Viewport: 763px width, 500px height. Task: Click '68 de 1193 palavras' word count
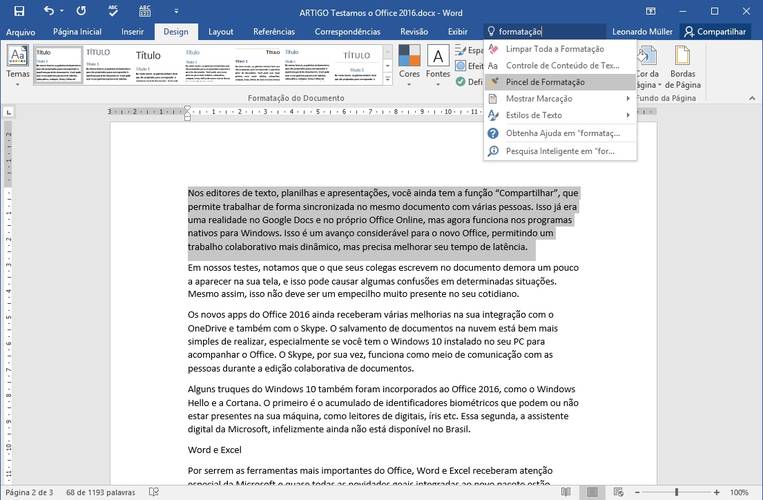pyautogui.click(x=100, y=492)
